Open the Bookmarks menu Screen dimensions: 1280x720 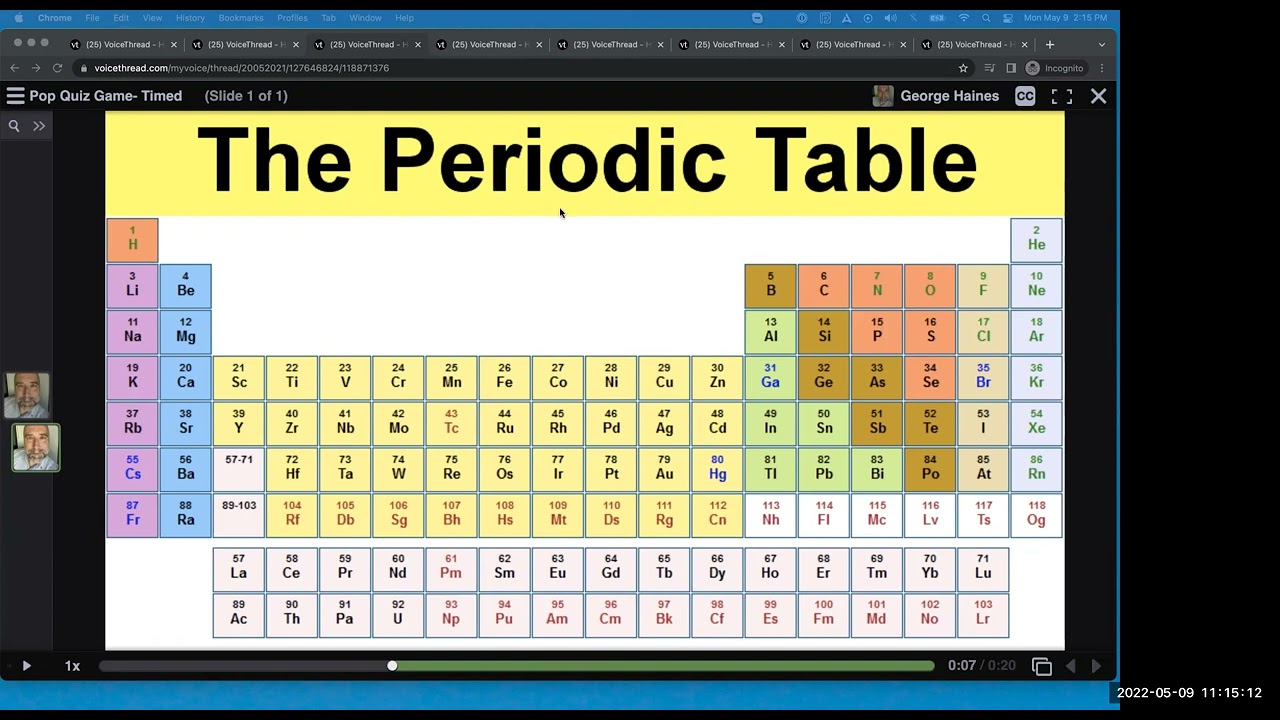click(241, 18)
